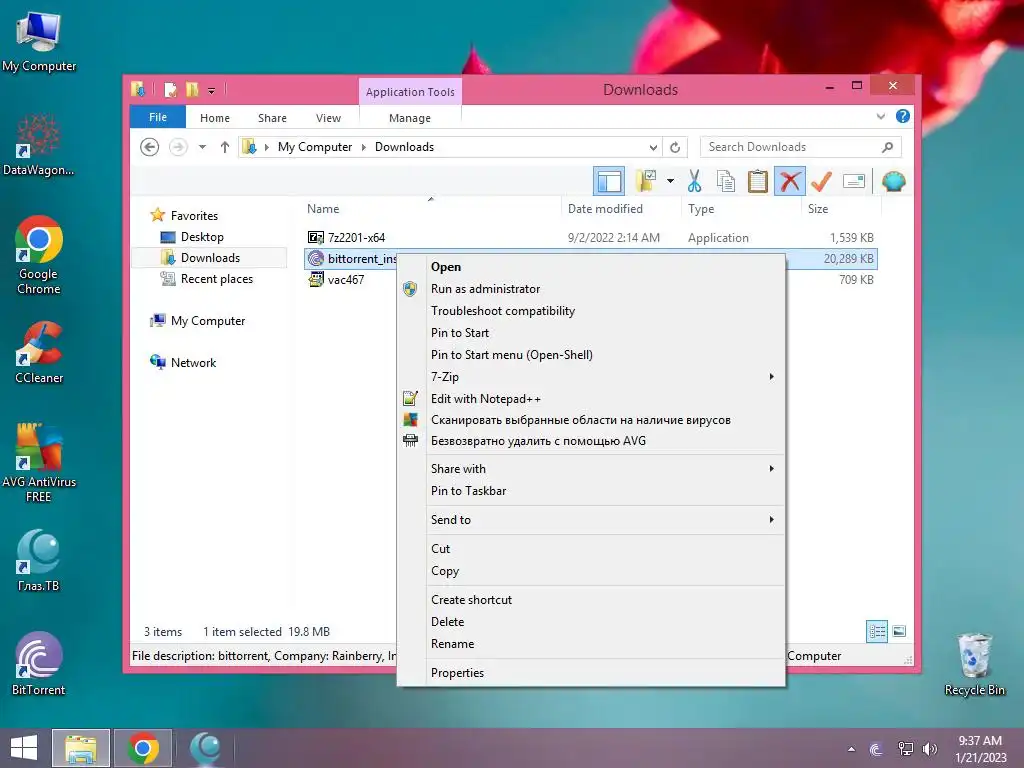
Task: Expand the 7-Zip submenu
Action: point(591,377)
